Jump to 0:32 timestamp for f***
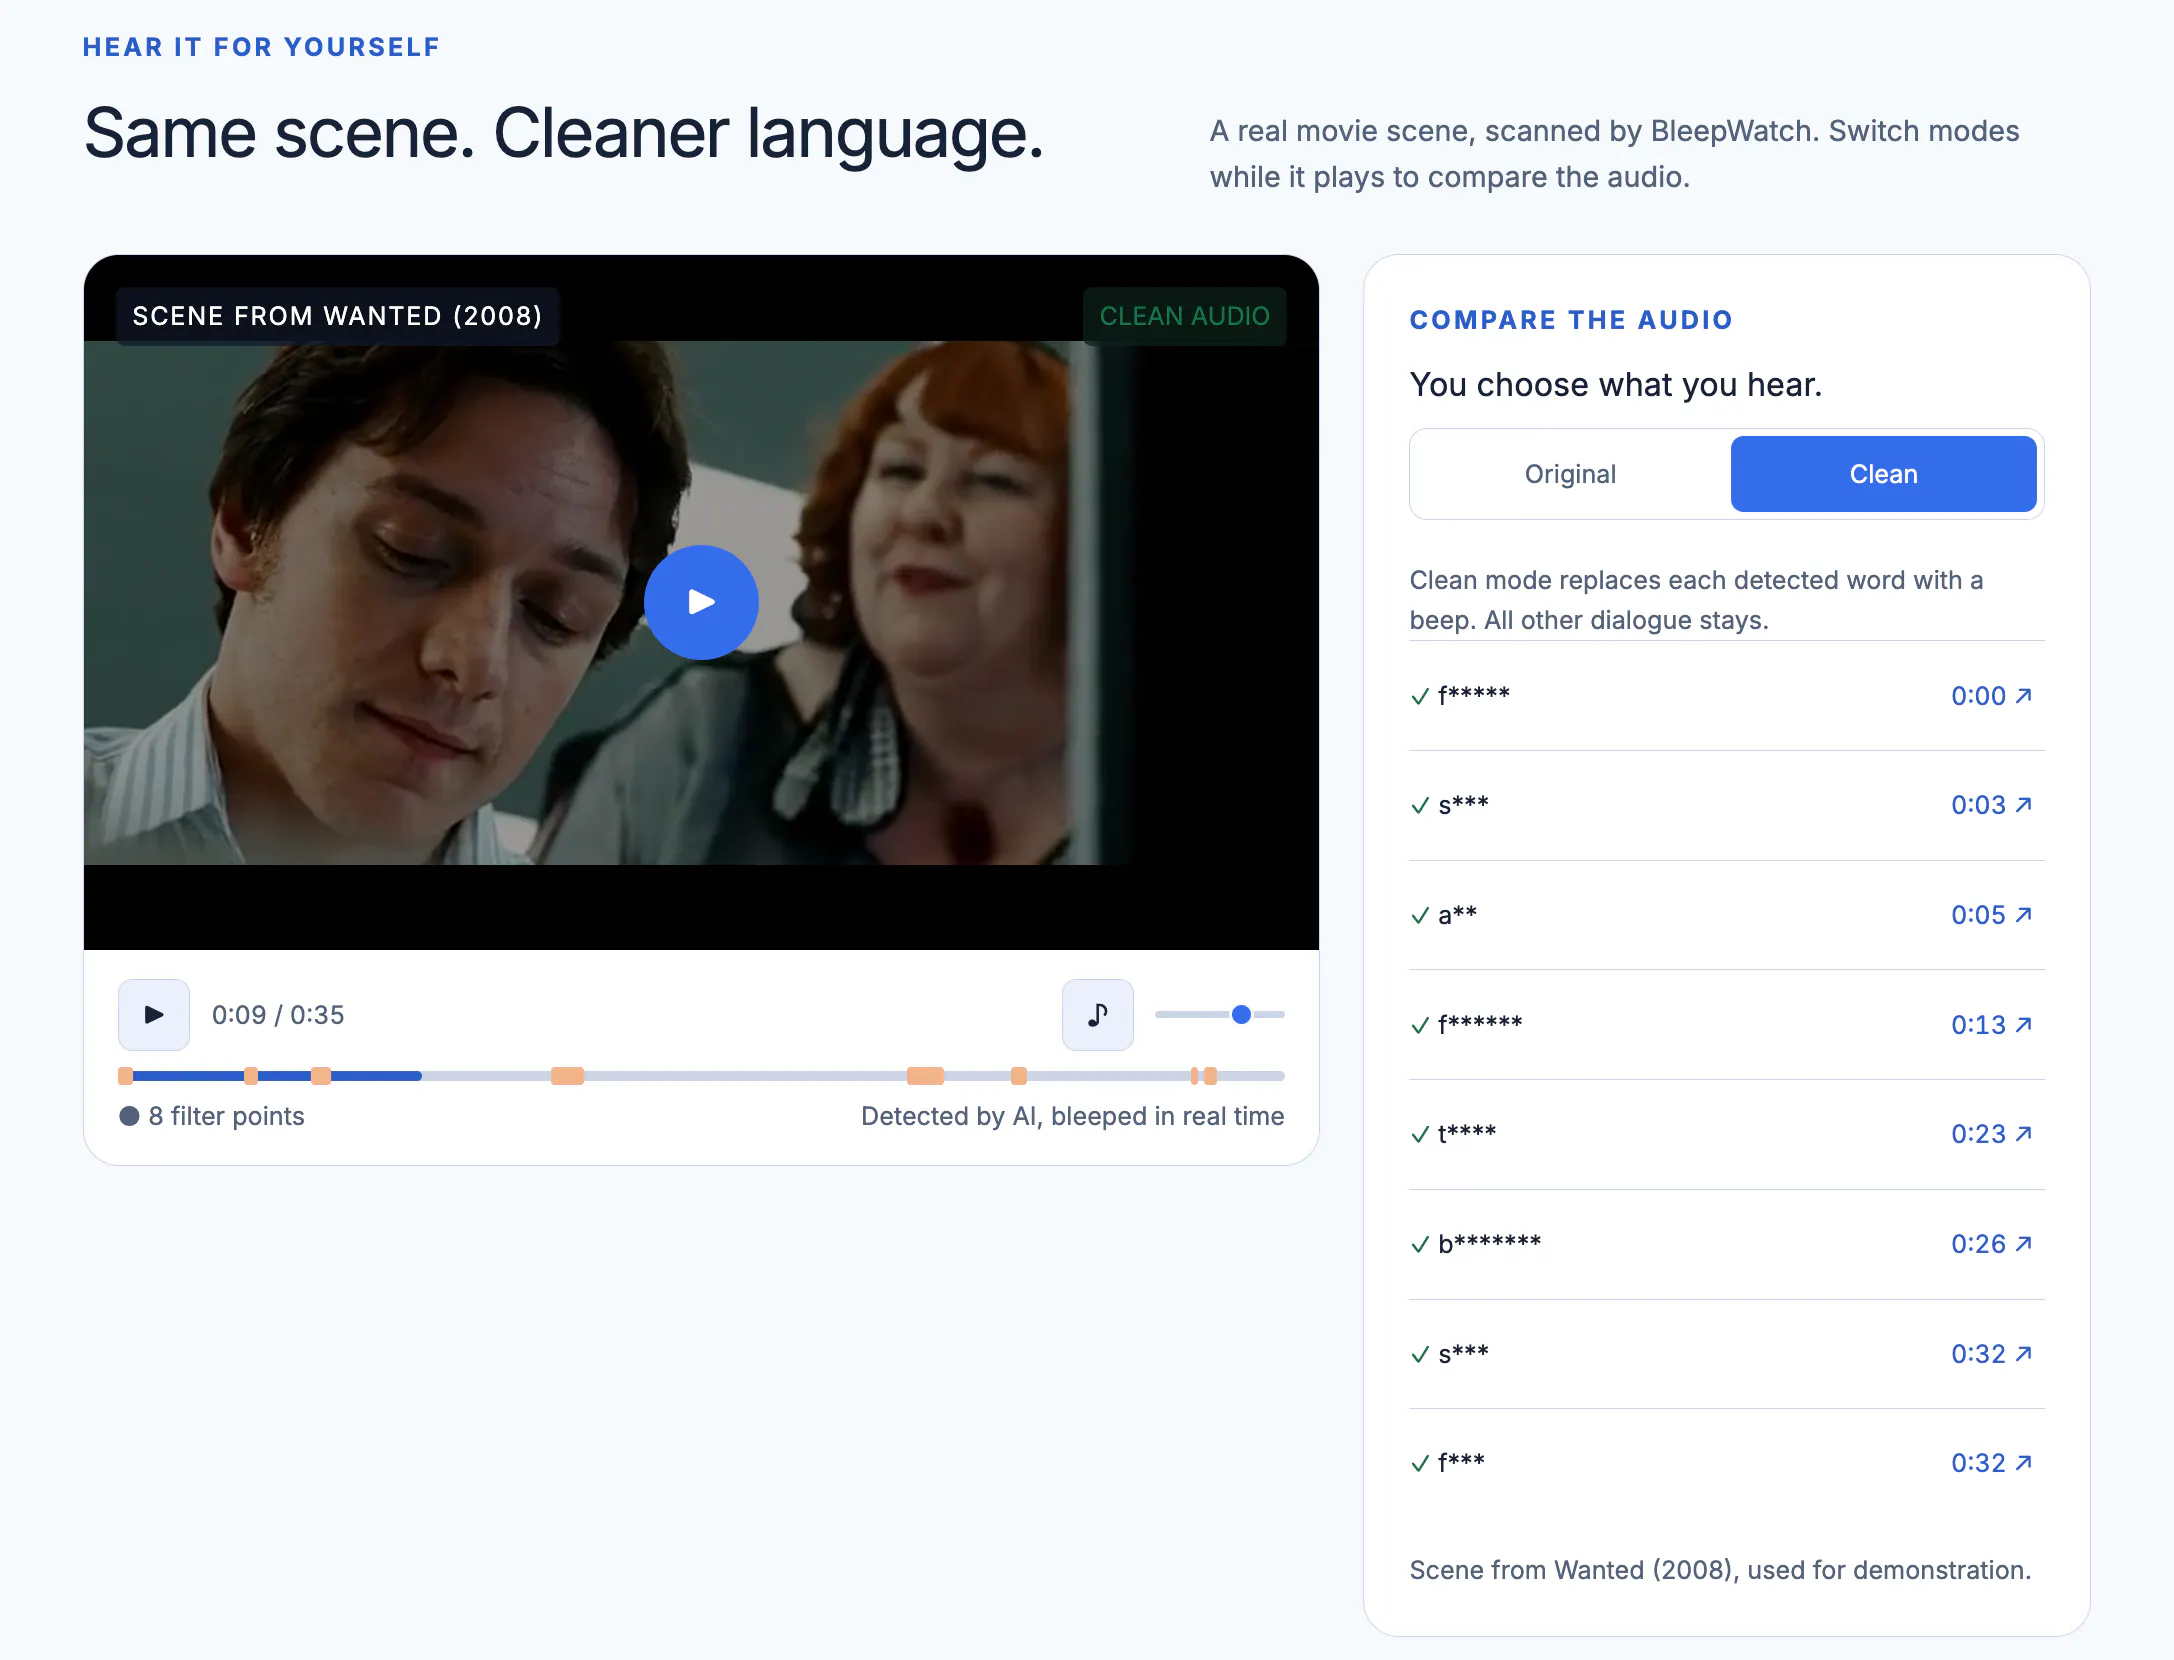The image size is (2174, 1660). (x=1991, y=1463)
